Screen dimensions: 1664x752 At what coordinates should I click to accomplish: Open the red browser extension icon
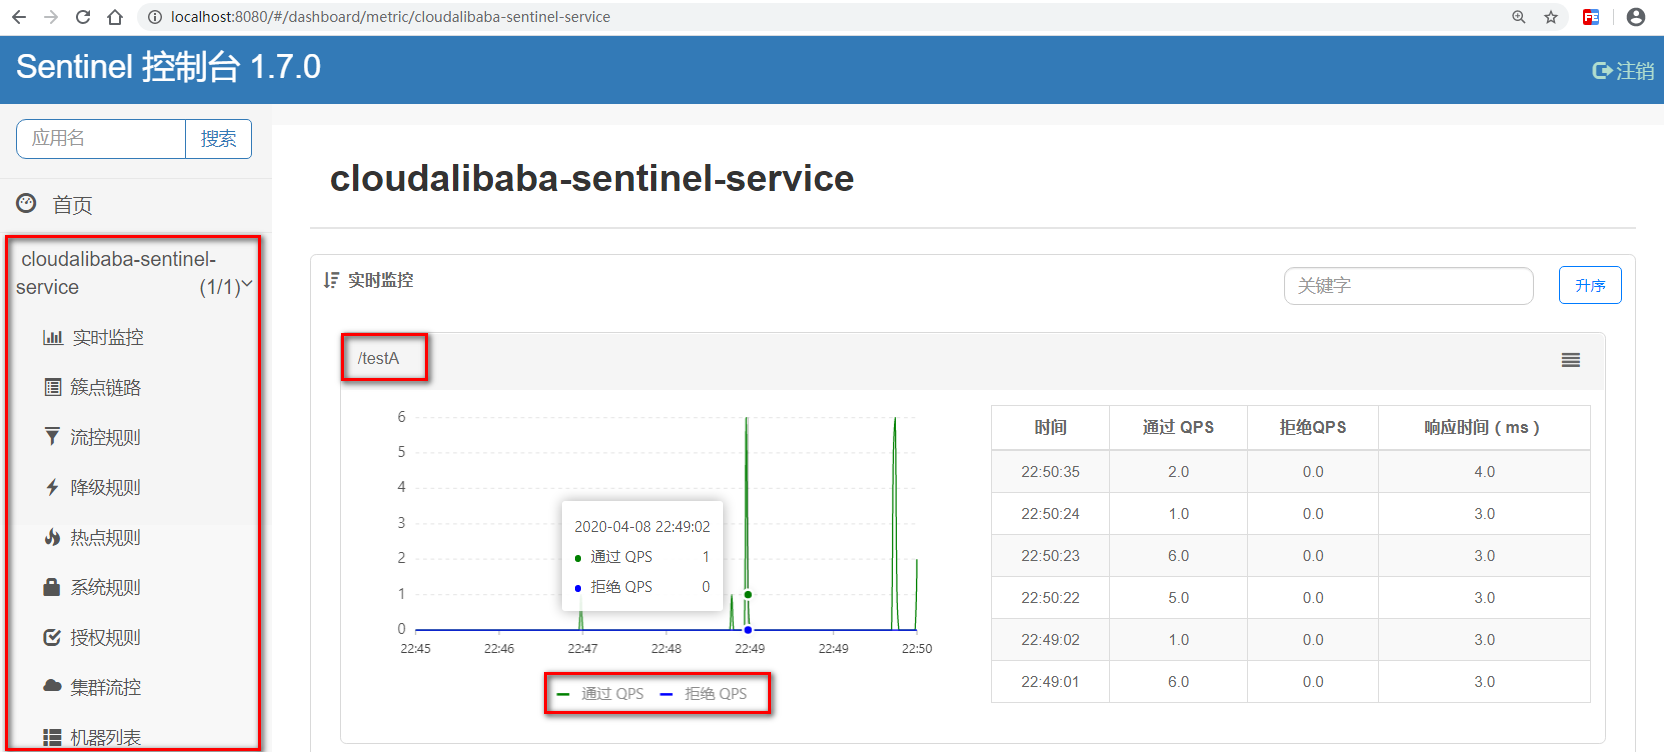pyautogui.click(x=1591, y=17)
